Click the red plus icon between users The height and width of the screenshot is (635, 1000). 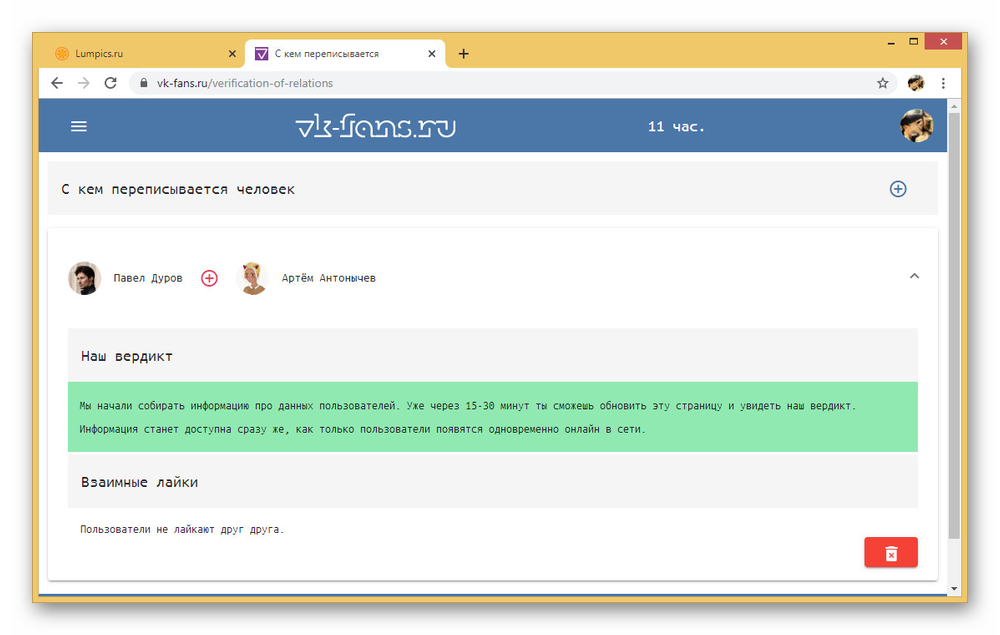point(209,278)
